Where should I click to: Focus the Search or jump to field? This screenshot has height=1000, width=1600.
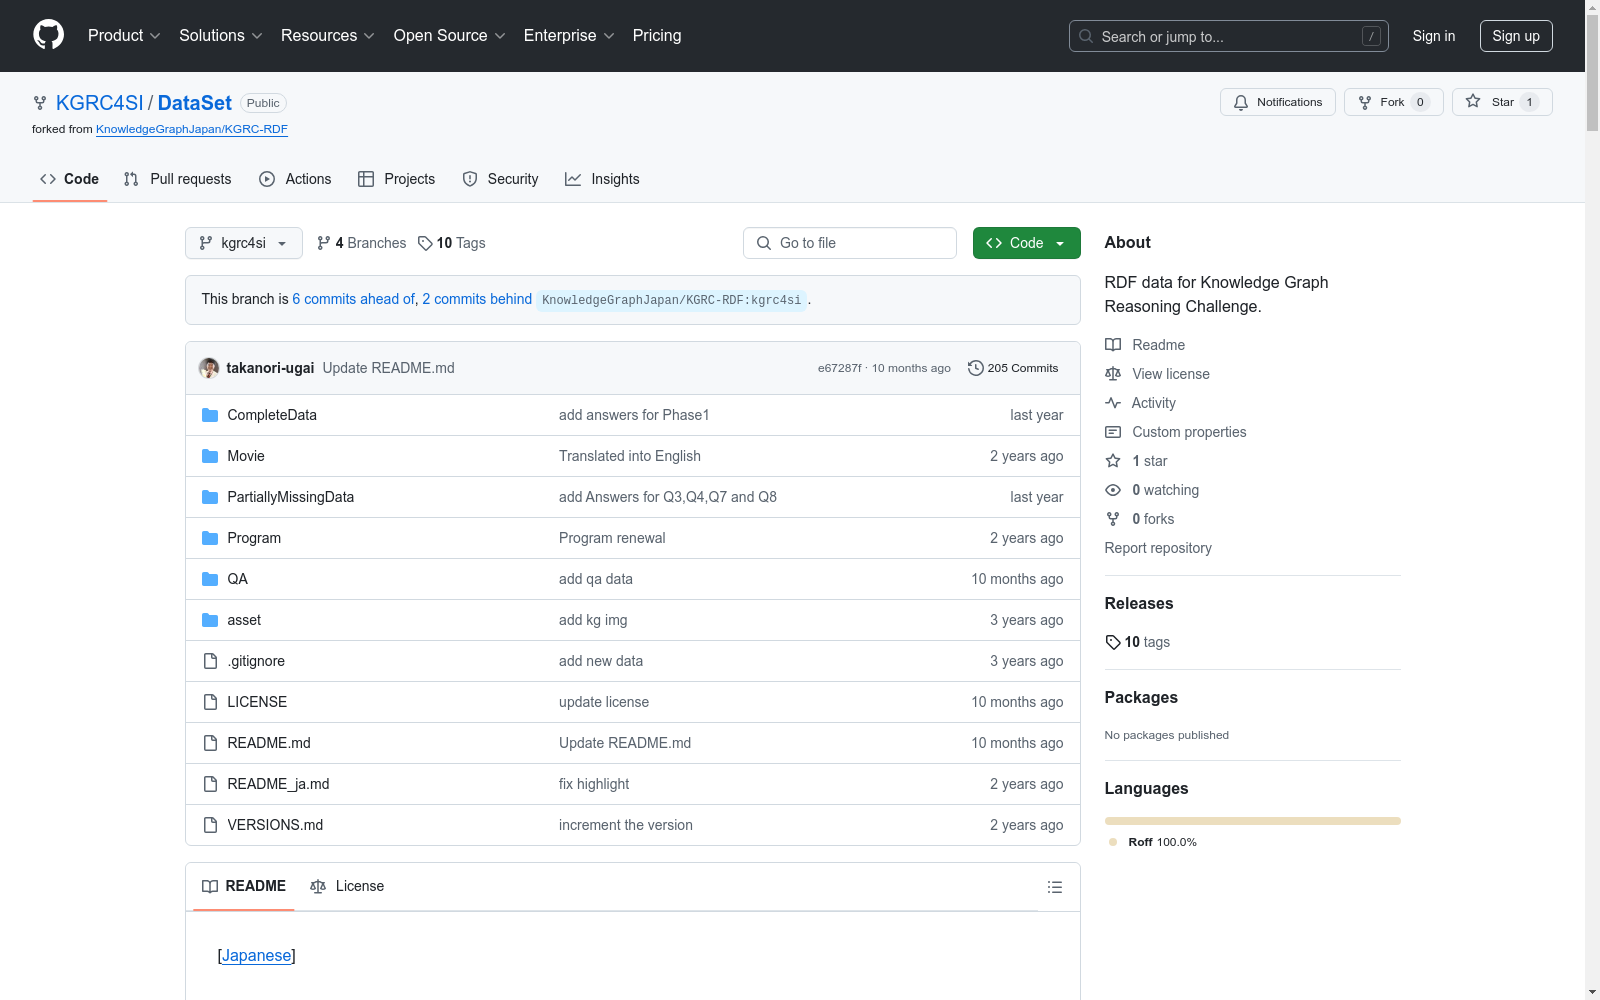click(1229, 36)
